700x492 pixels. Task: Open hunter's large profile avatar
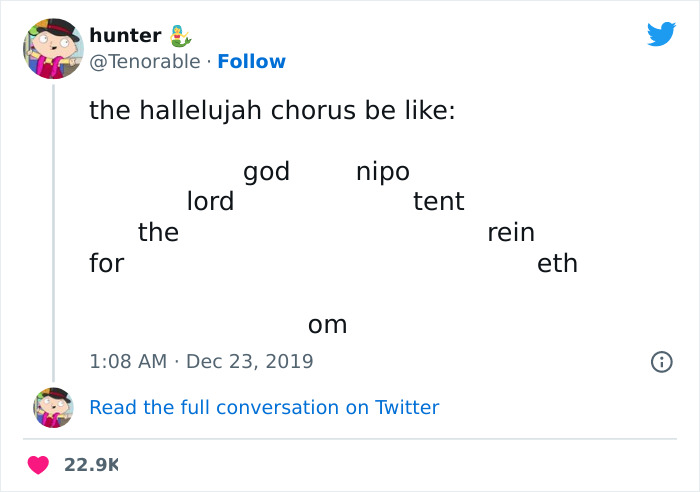tap(53, 48)
